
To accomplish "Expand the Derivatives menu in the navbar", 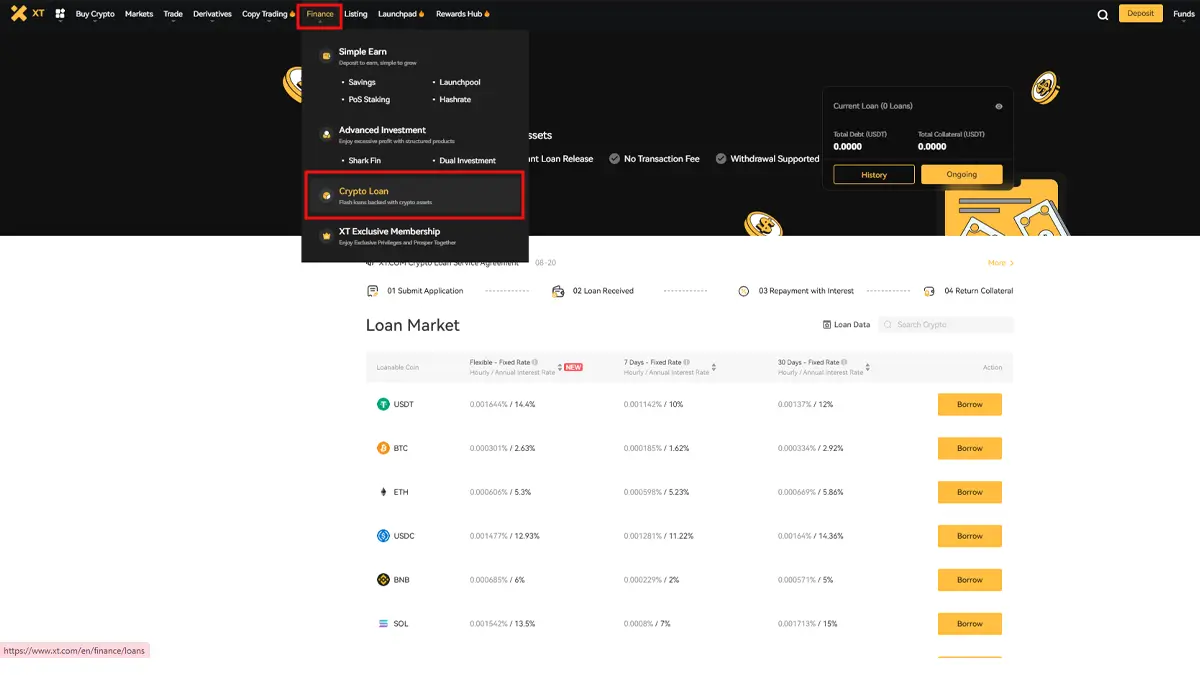I will [212, 14].
